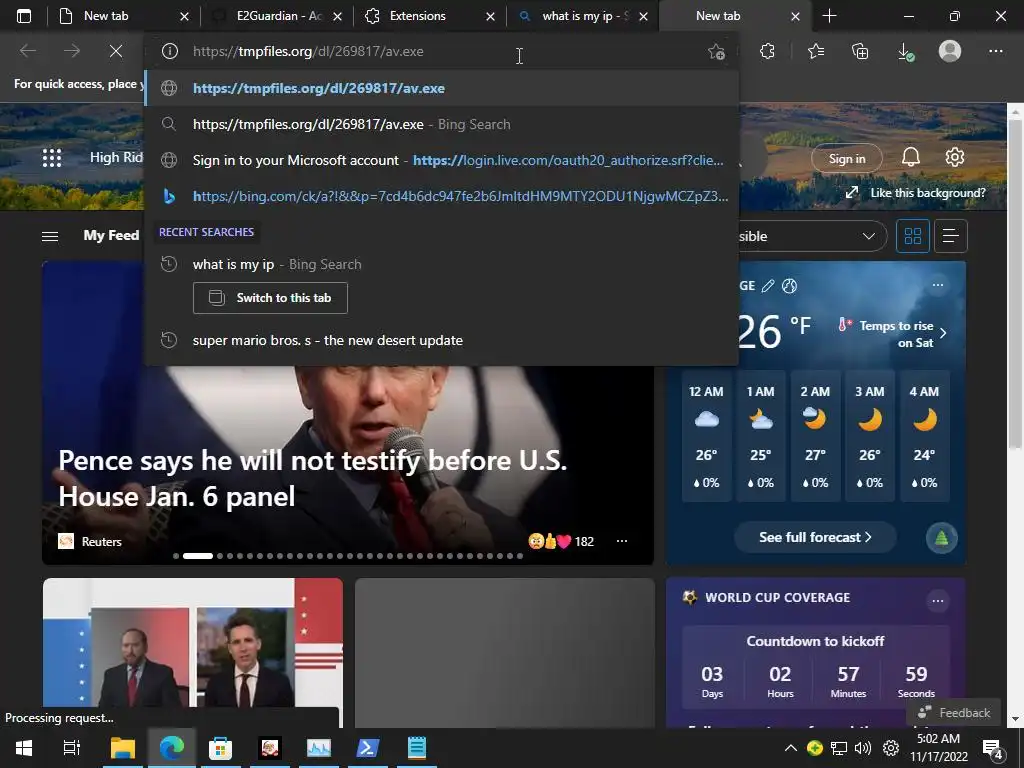The width and height of the screenshot is (1024, 768).
Task: Open PowerShell from taskbar
Action: tap(368, 748)
